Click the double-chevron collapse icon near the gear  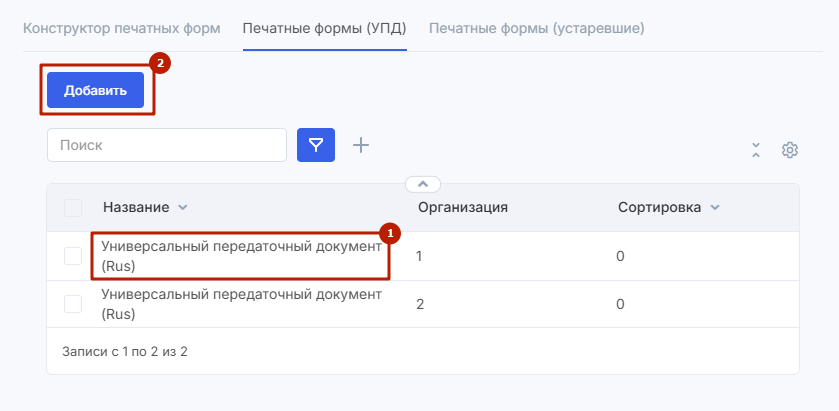[756, 150]
